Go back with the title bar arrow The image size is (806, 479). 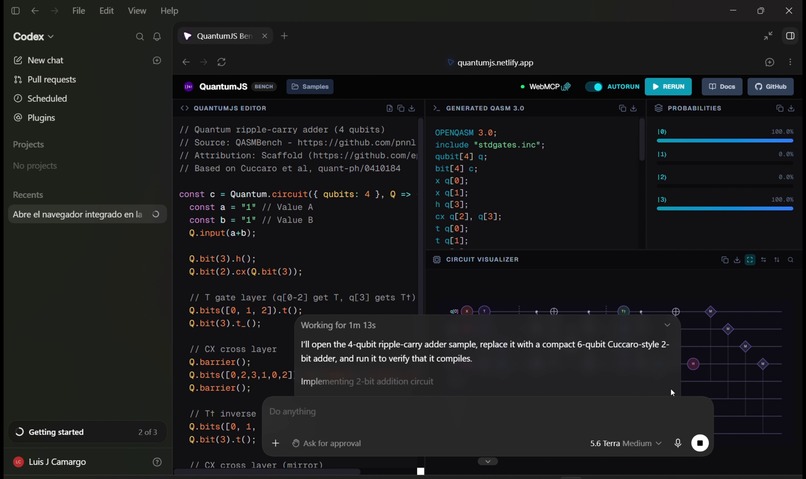pyautogui.click(x=35, y=11)
